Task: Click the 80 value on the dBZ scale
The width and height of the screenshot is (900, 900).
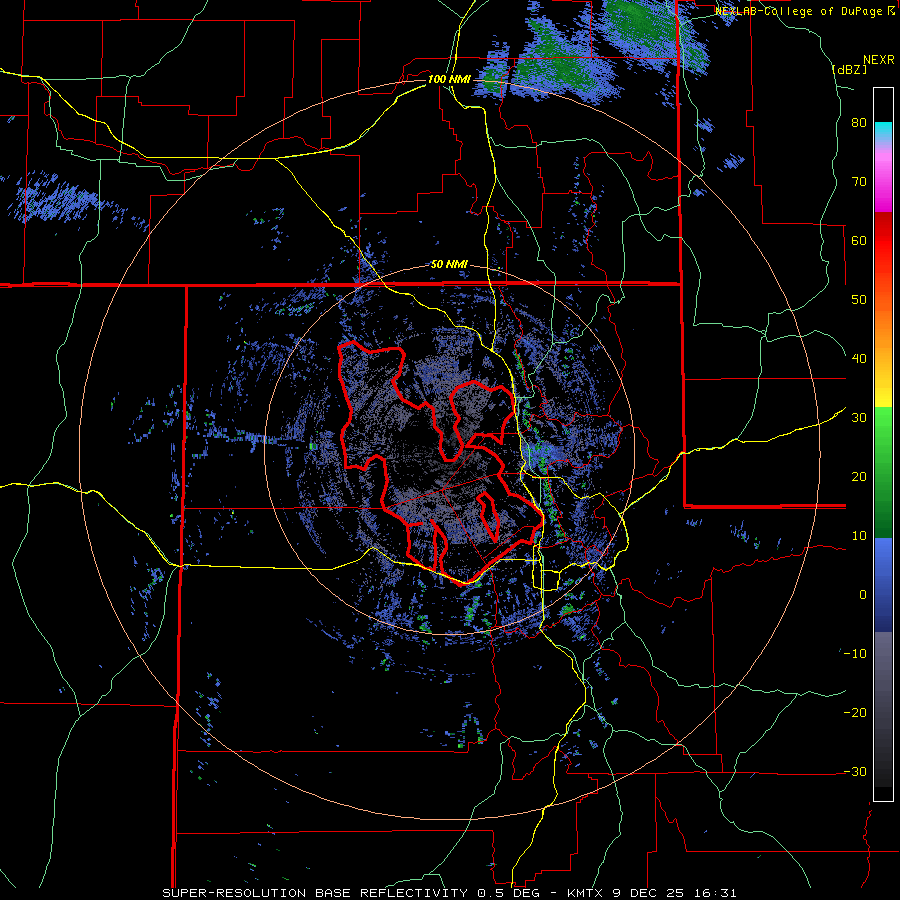Action: pyautogui.click(x=859, y=123)
